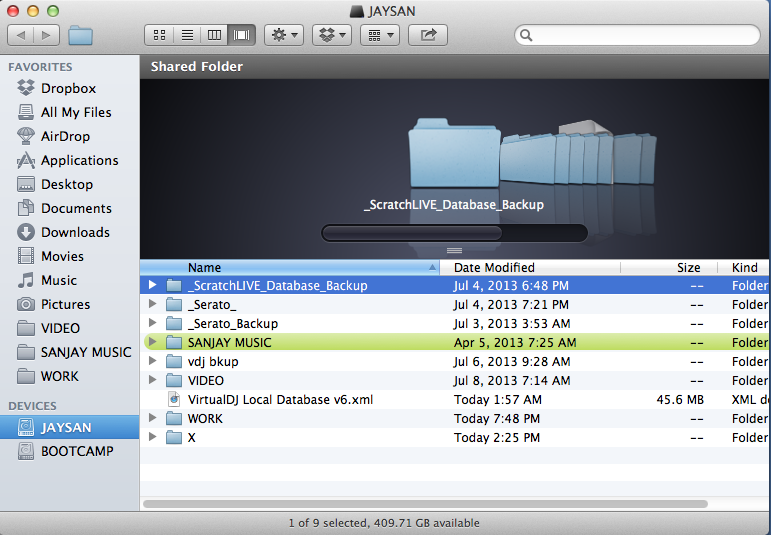Open the Action gear menu
771x535 pixels.
284,35
